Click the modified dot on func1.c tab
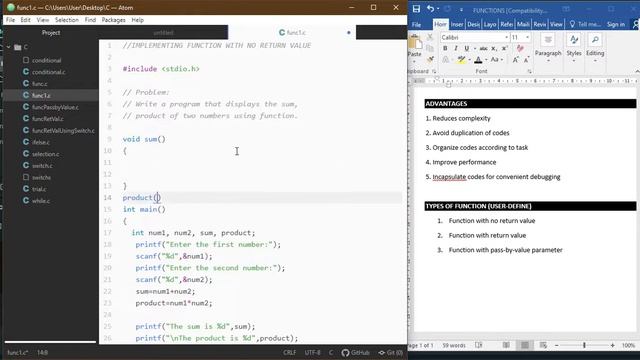 [349, 33]
